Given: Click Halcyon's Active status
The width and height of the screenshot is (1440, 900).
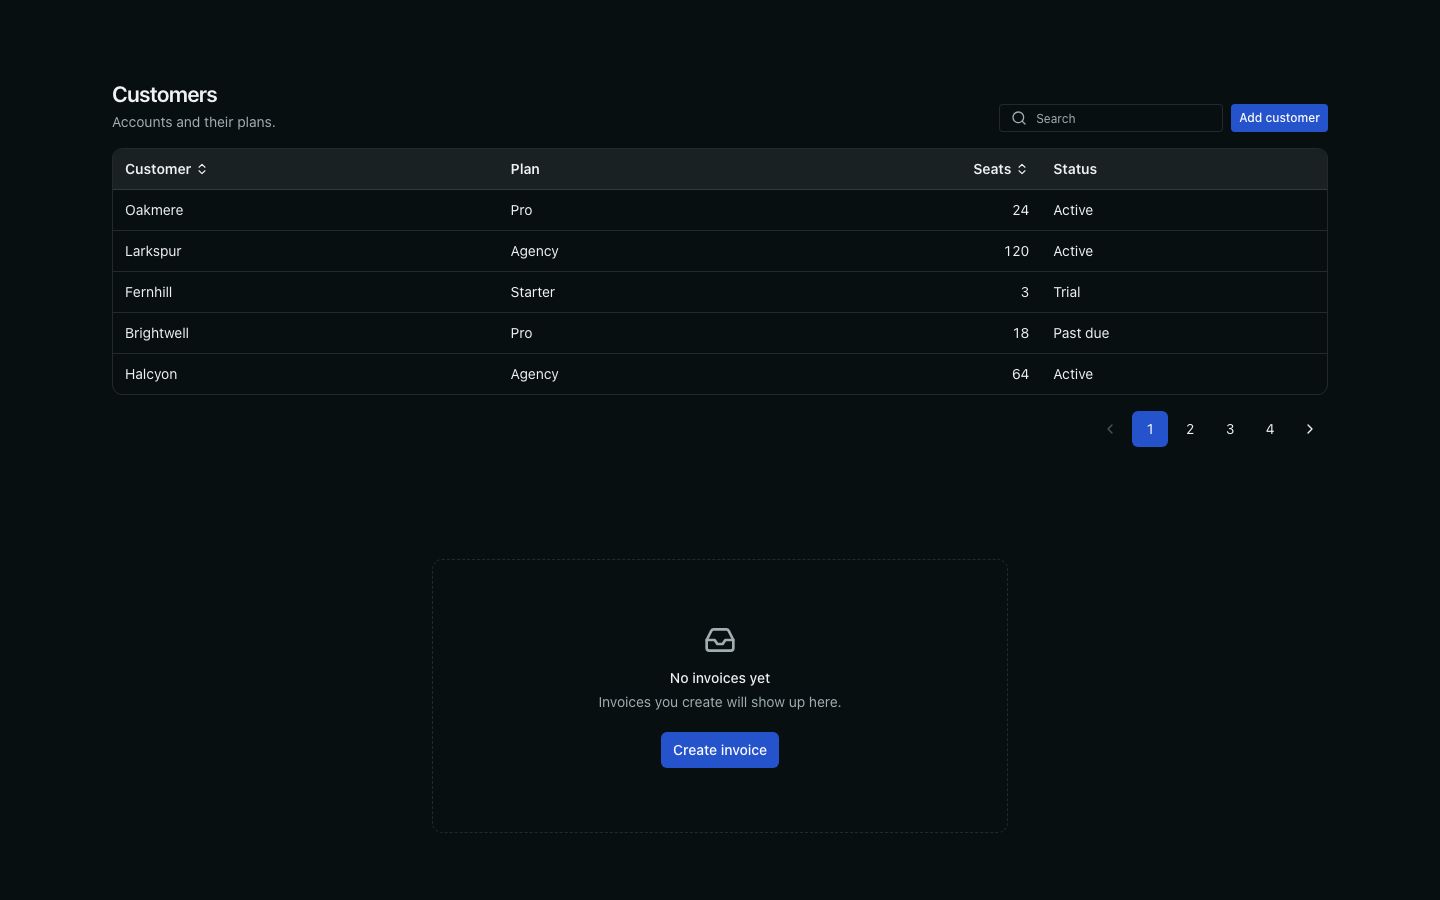Looking at the screenshot, I should tap(1073, 374).
